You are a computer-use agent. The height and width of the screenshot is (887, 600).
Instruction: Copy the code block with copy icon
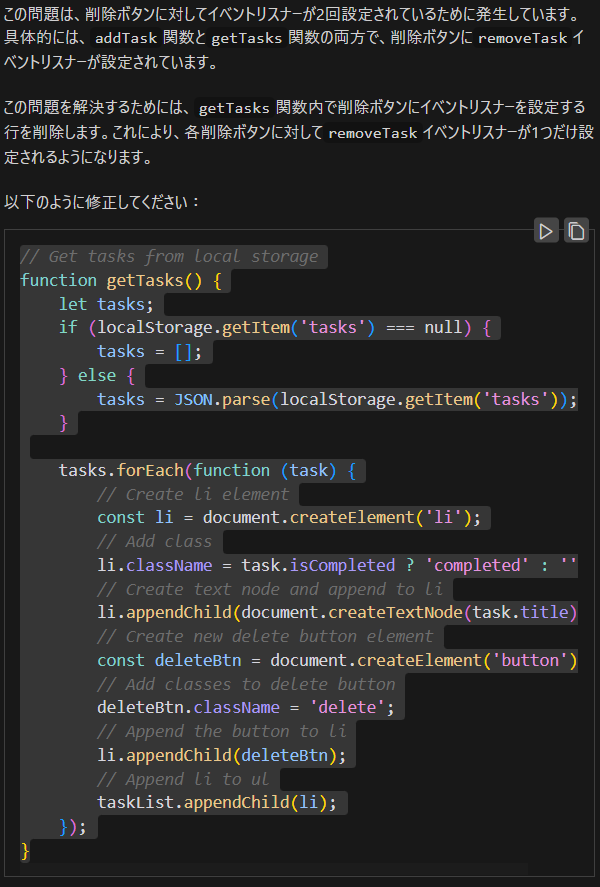pyautogui.click(x=576, y=231)
